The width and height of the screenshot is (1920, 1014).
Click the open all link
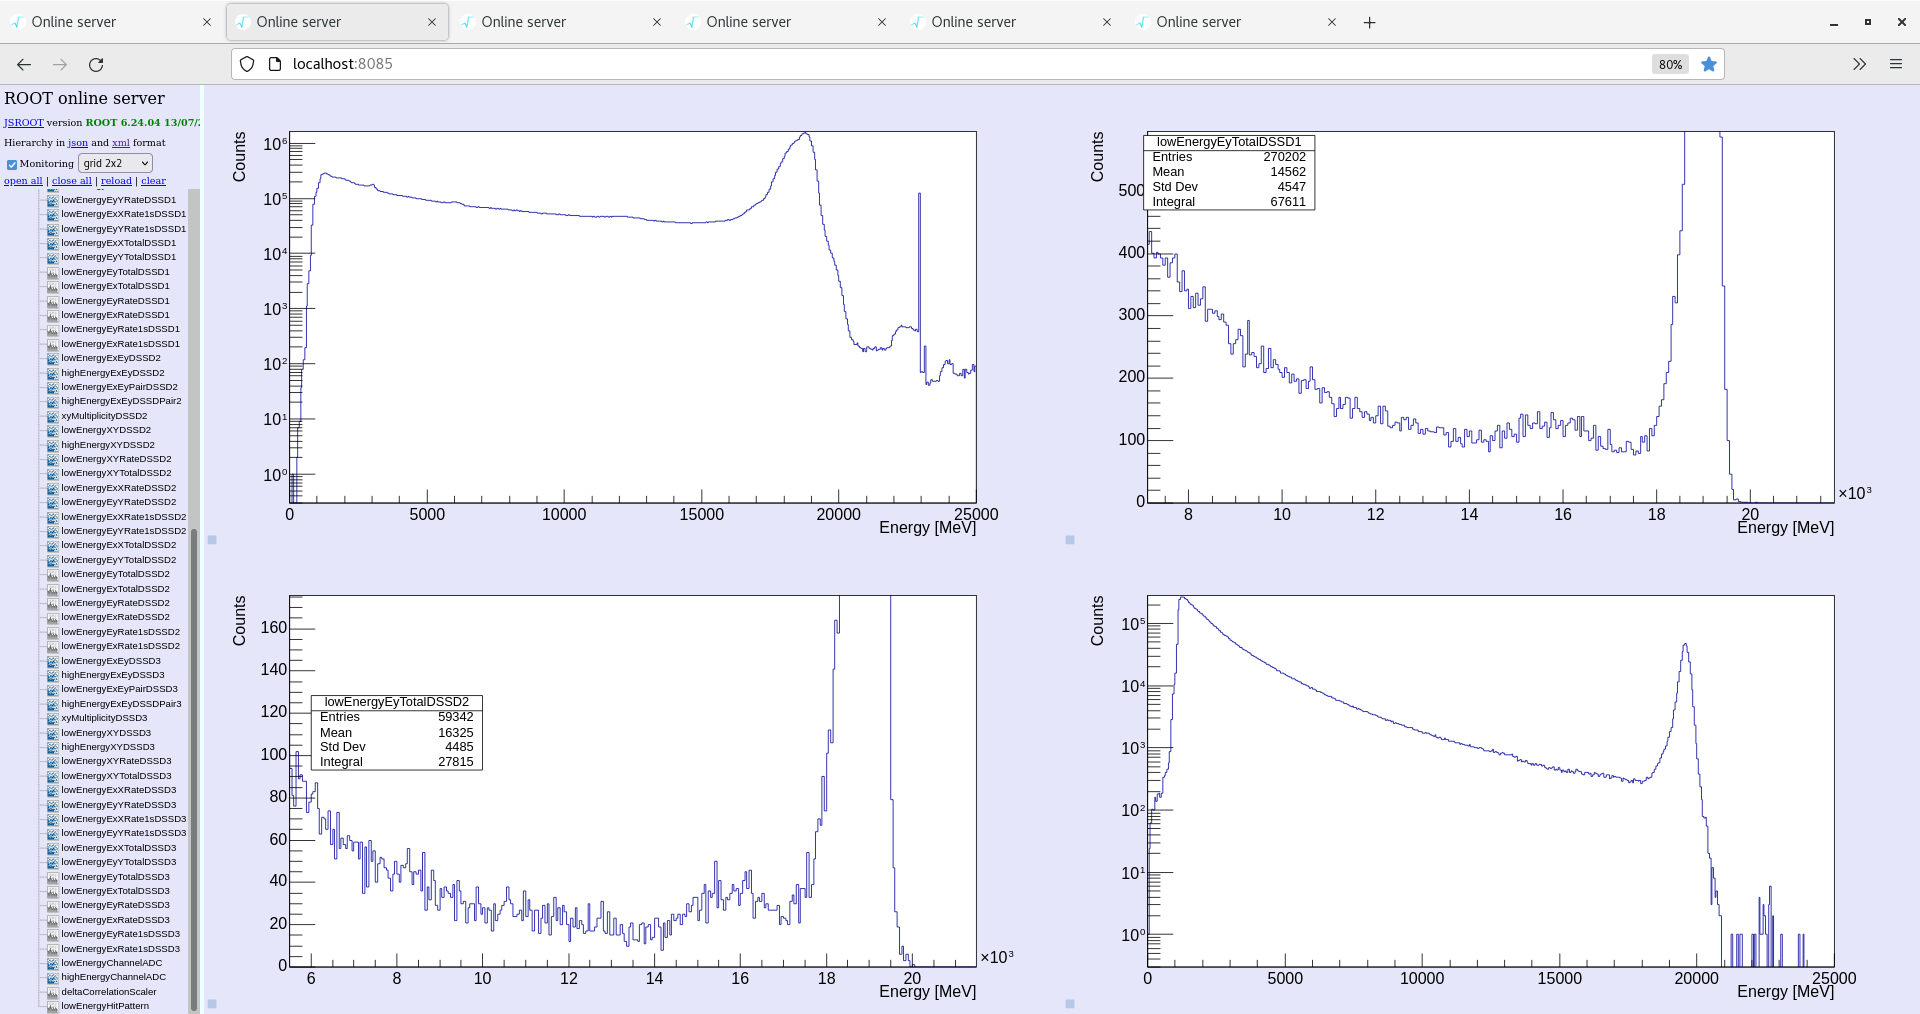tap(23, 181)
